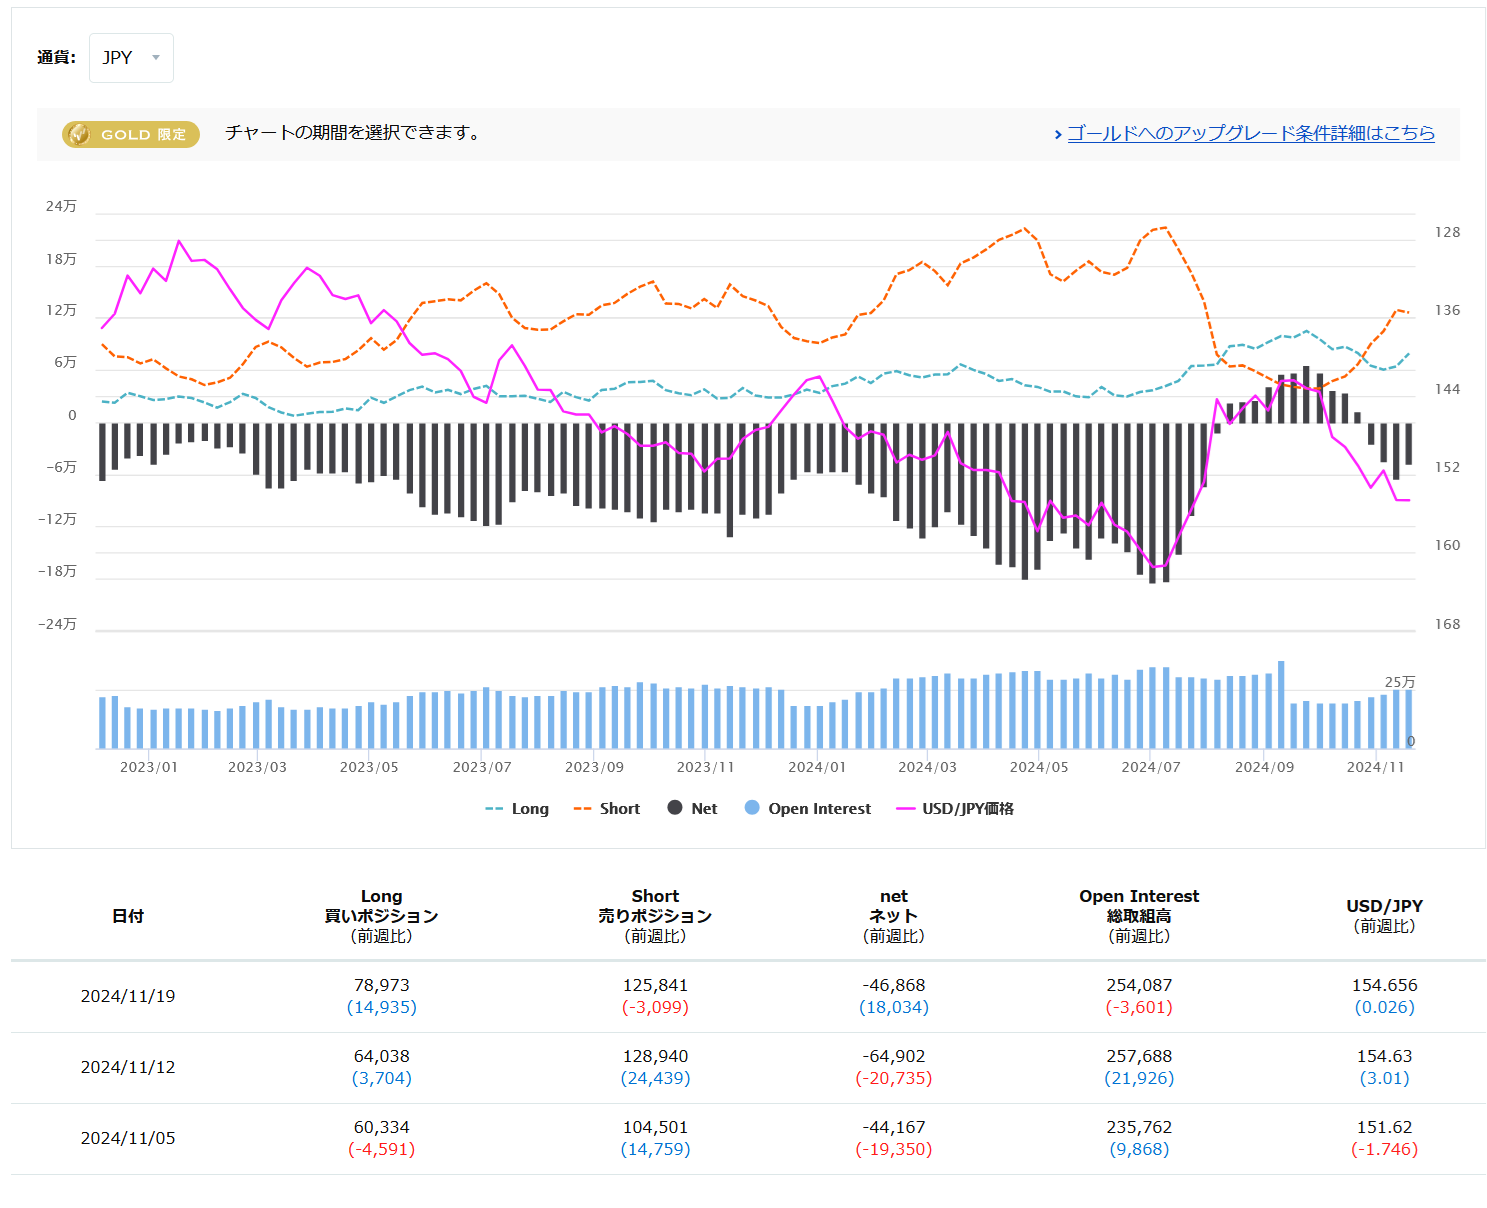The width and height of the screenshot is (1487, 1208).
Task: Click the teal dashed Long legend marker
Action: 494,809
